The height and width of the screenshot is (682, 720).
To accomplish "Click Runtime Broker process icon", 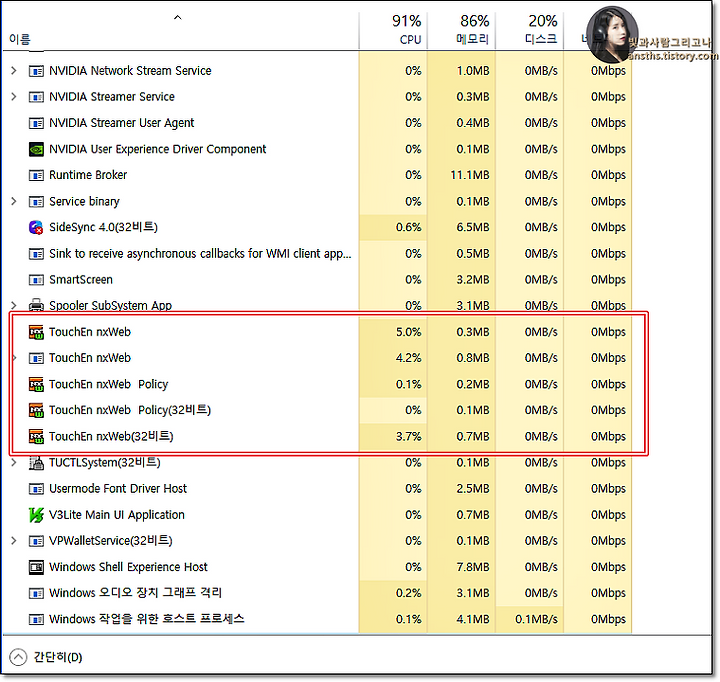I will 36,175.
